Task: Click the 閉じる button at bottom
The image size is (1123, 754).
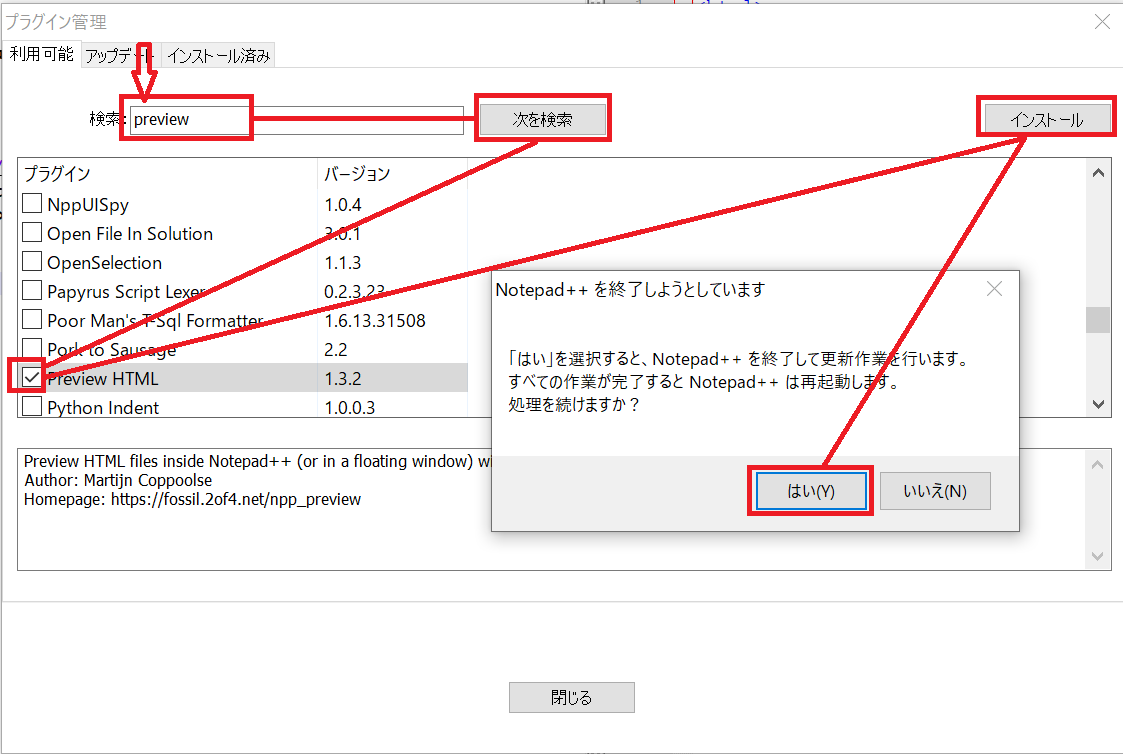Action: (x=571, y=698)
